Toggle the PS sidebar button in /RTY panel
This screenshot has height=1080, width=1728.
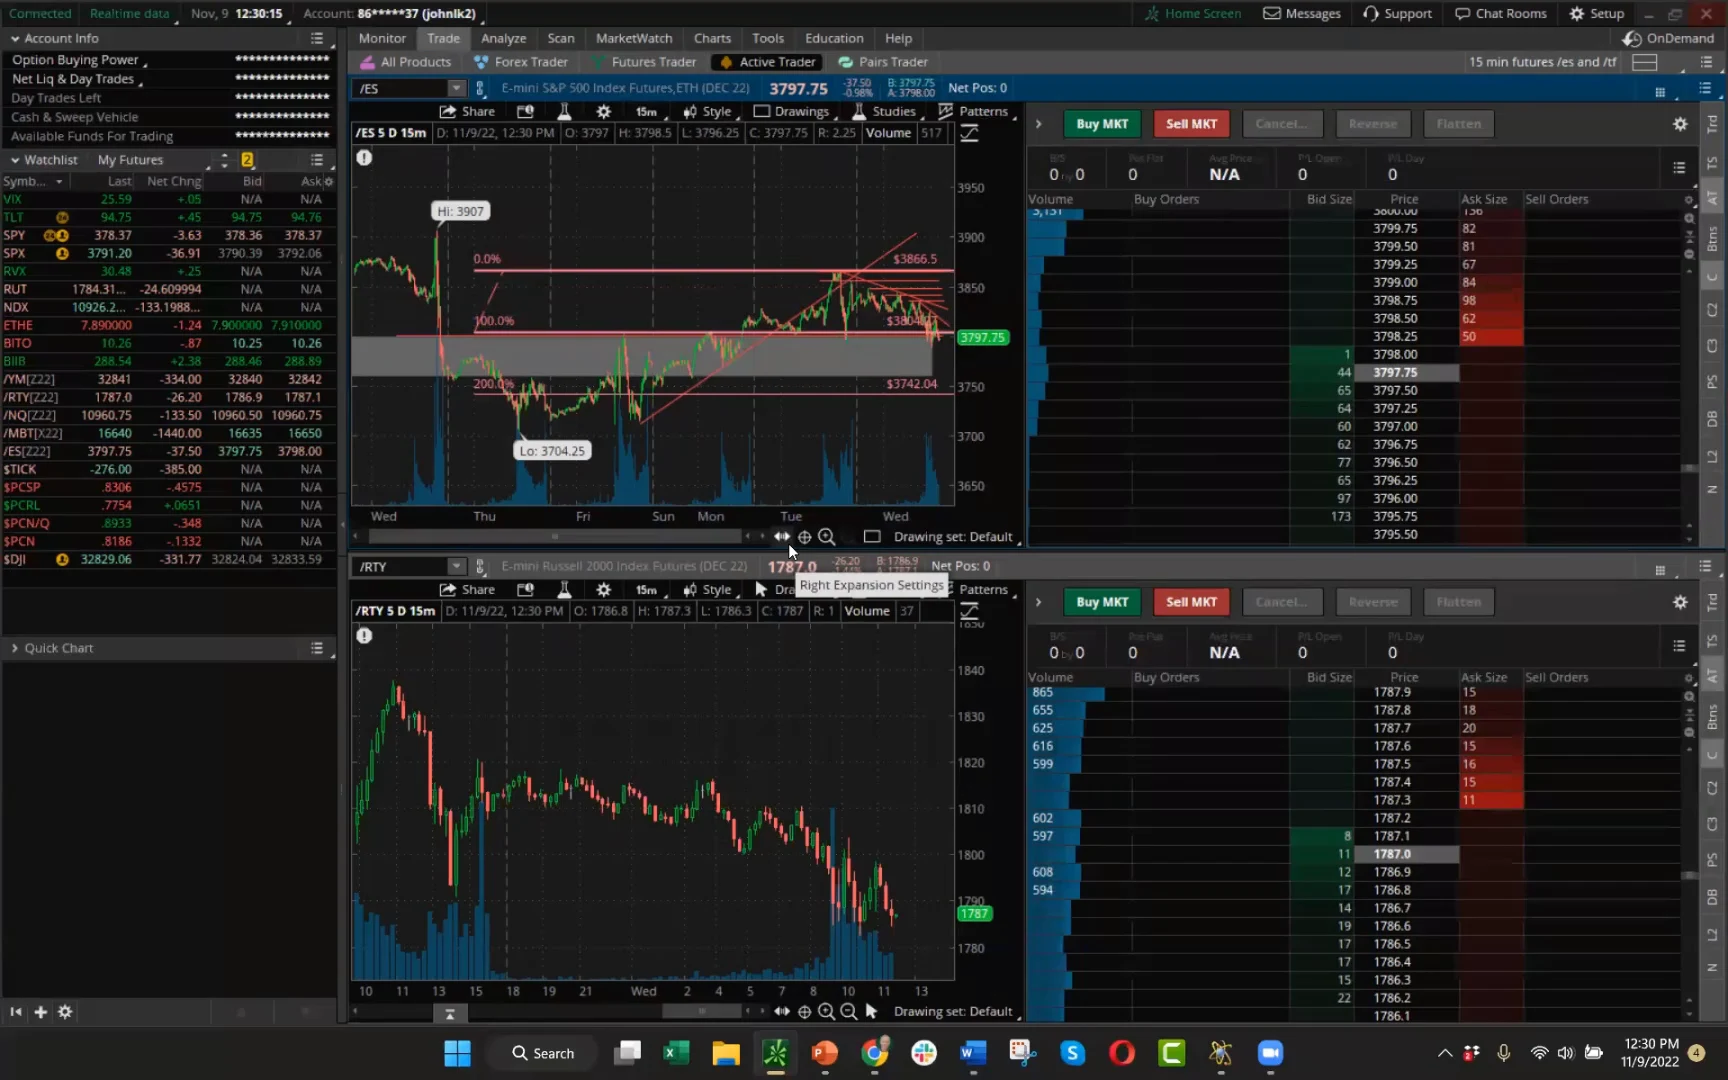(x=1712, y=860)
